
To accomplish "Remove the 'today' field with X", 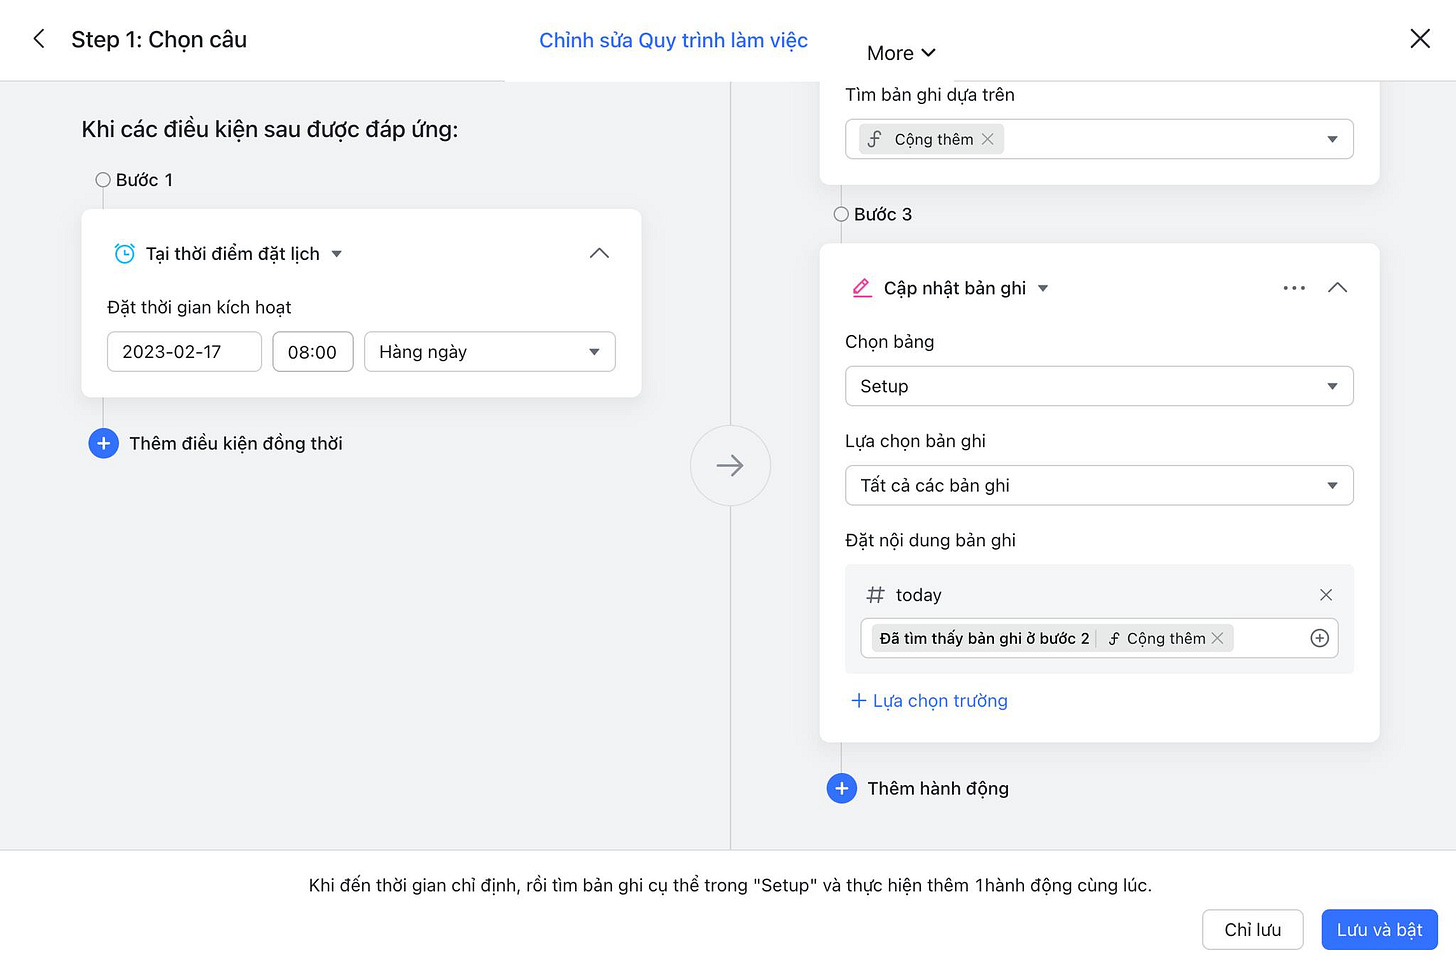I will 1326,595.
